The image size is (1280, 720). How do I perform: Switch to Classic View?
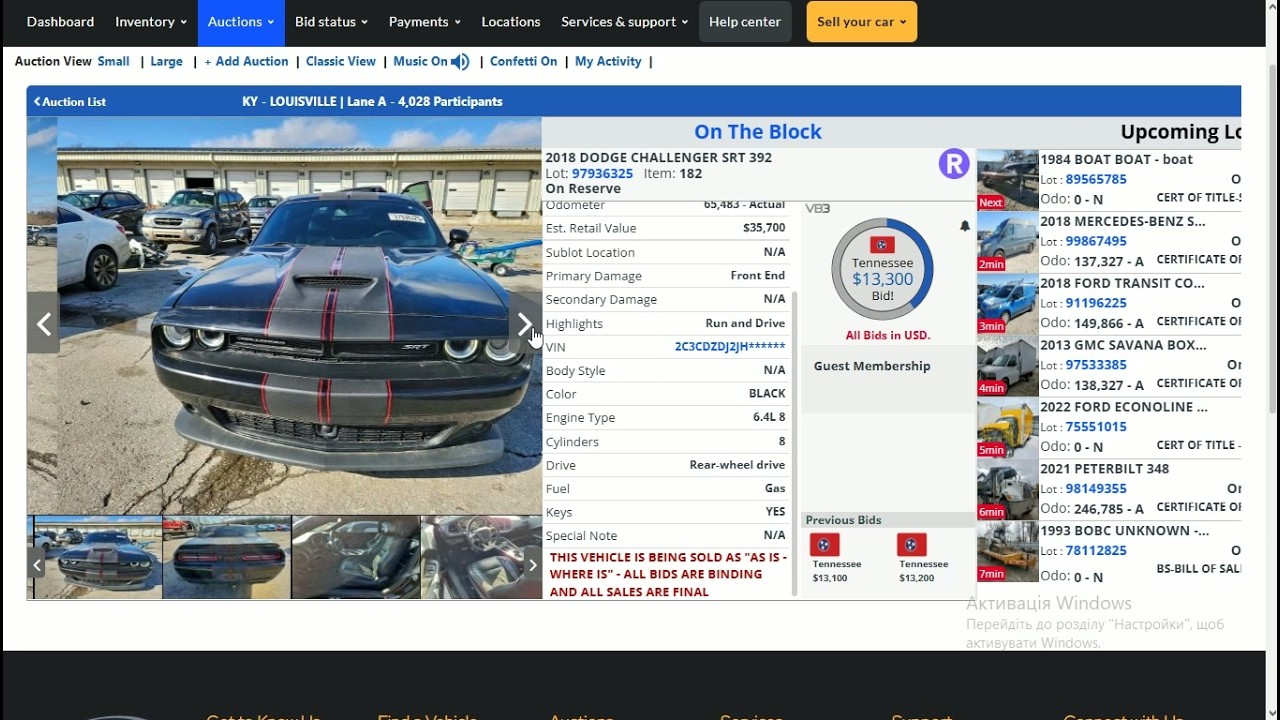coord(341,61)
